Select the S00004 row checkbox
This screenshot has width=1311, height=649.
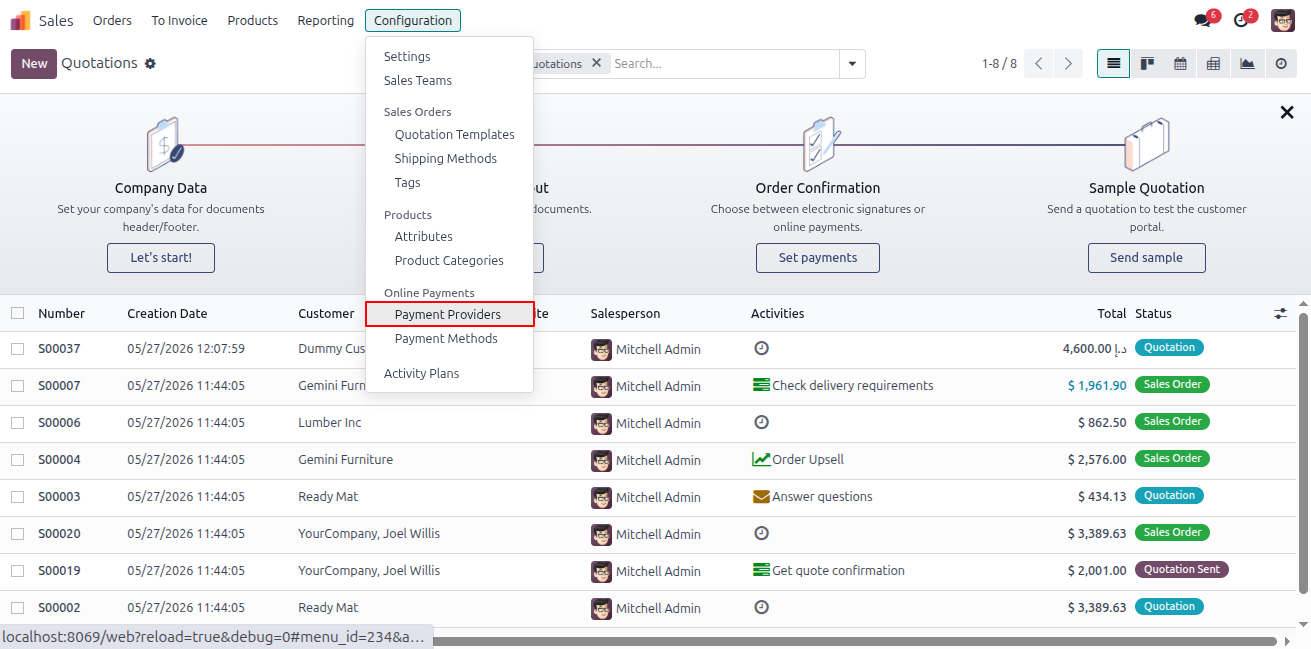[17, 460]
